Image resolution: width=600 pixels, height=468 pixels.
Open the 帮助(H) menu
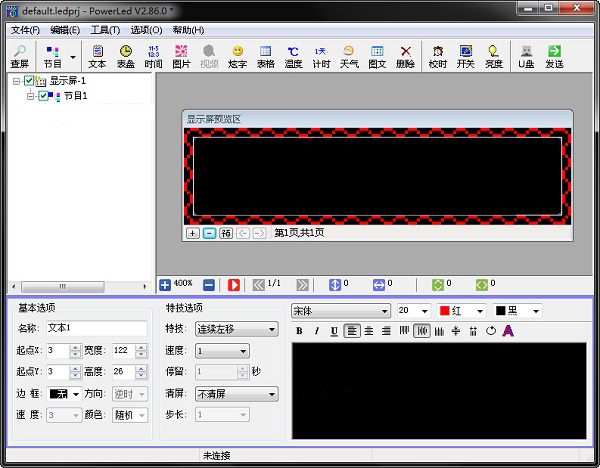(x=188, y=30)
